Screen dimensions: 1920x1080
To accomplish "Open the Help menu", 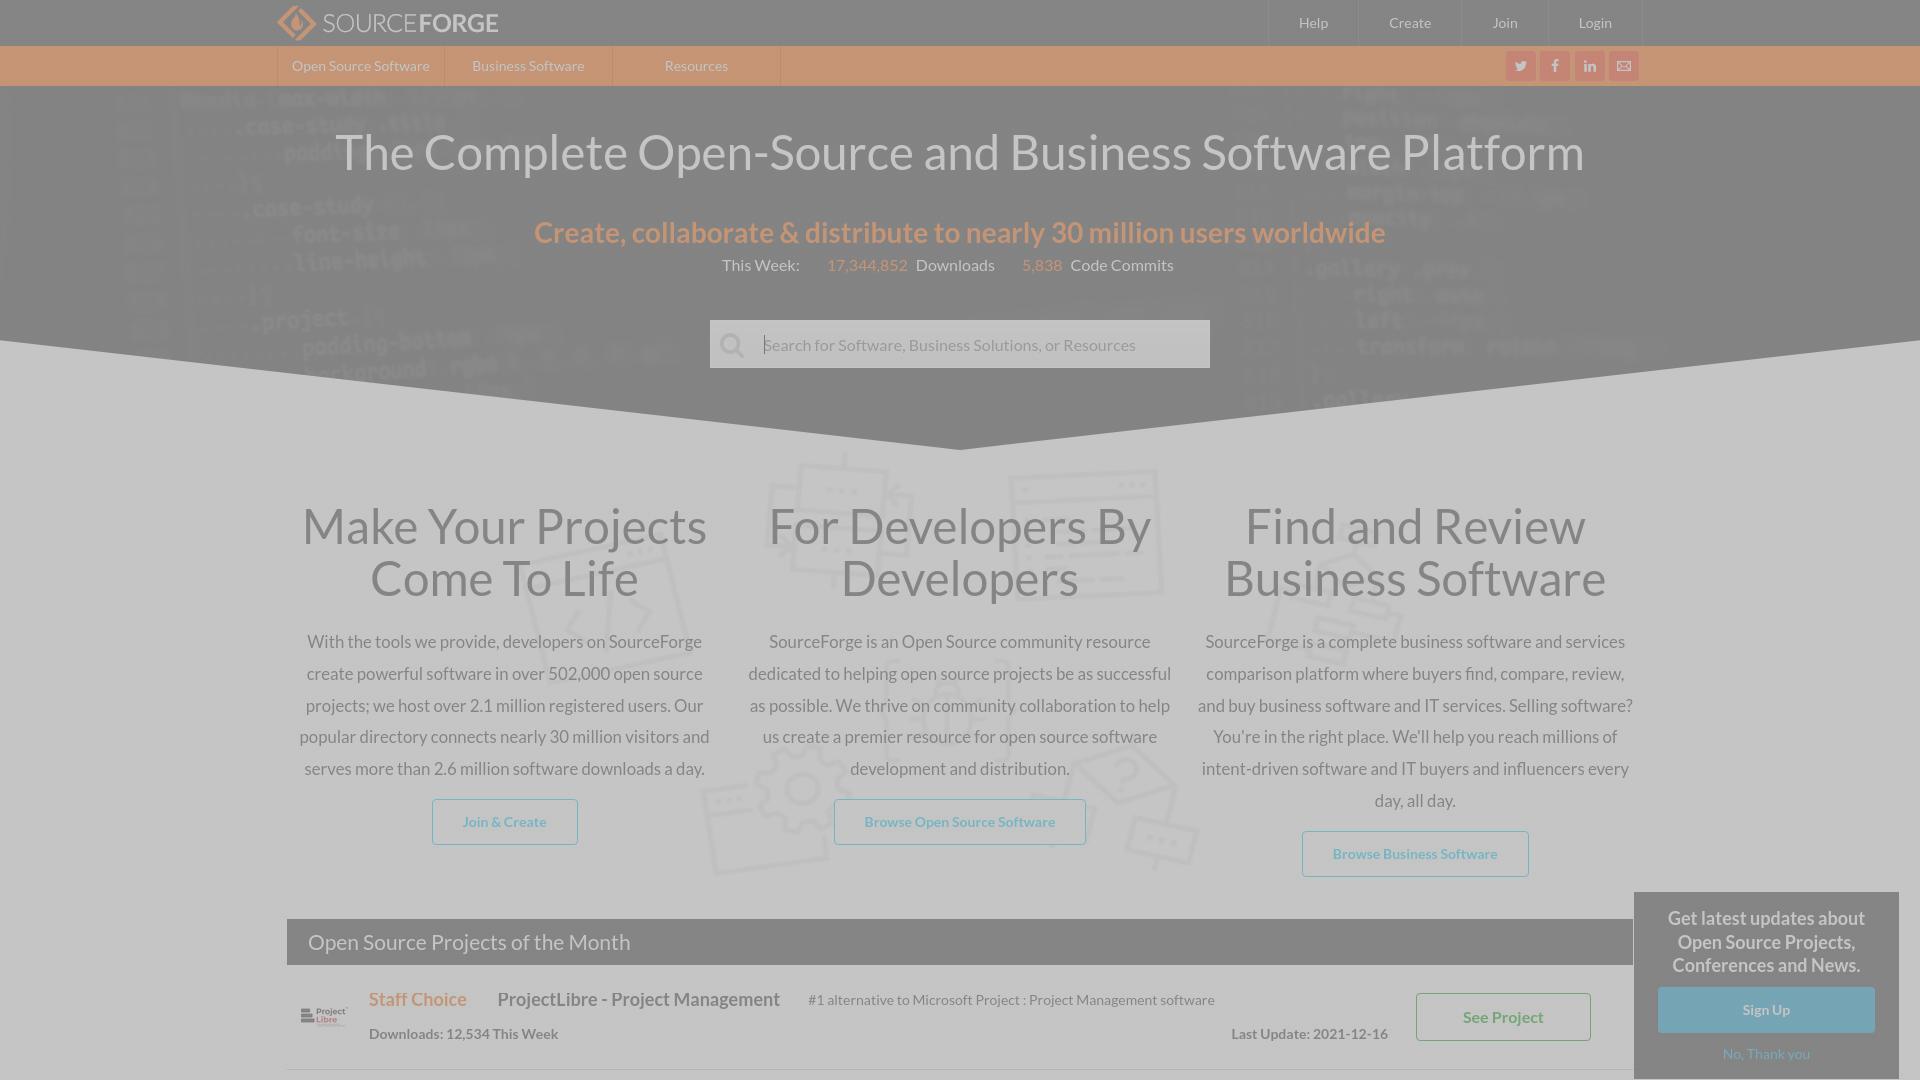I will point(1313,23).
